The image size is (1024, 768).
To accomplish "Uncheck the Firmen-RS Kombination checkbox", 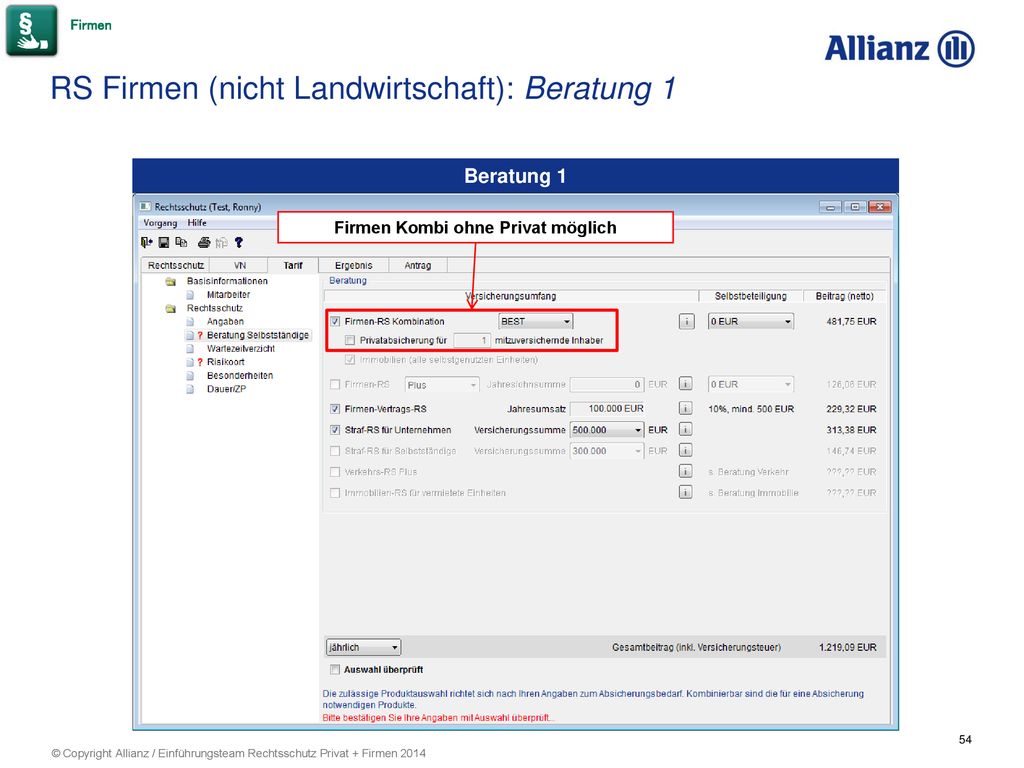I will 335,321.
